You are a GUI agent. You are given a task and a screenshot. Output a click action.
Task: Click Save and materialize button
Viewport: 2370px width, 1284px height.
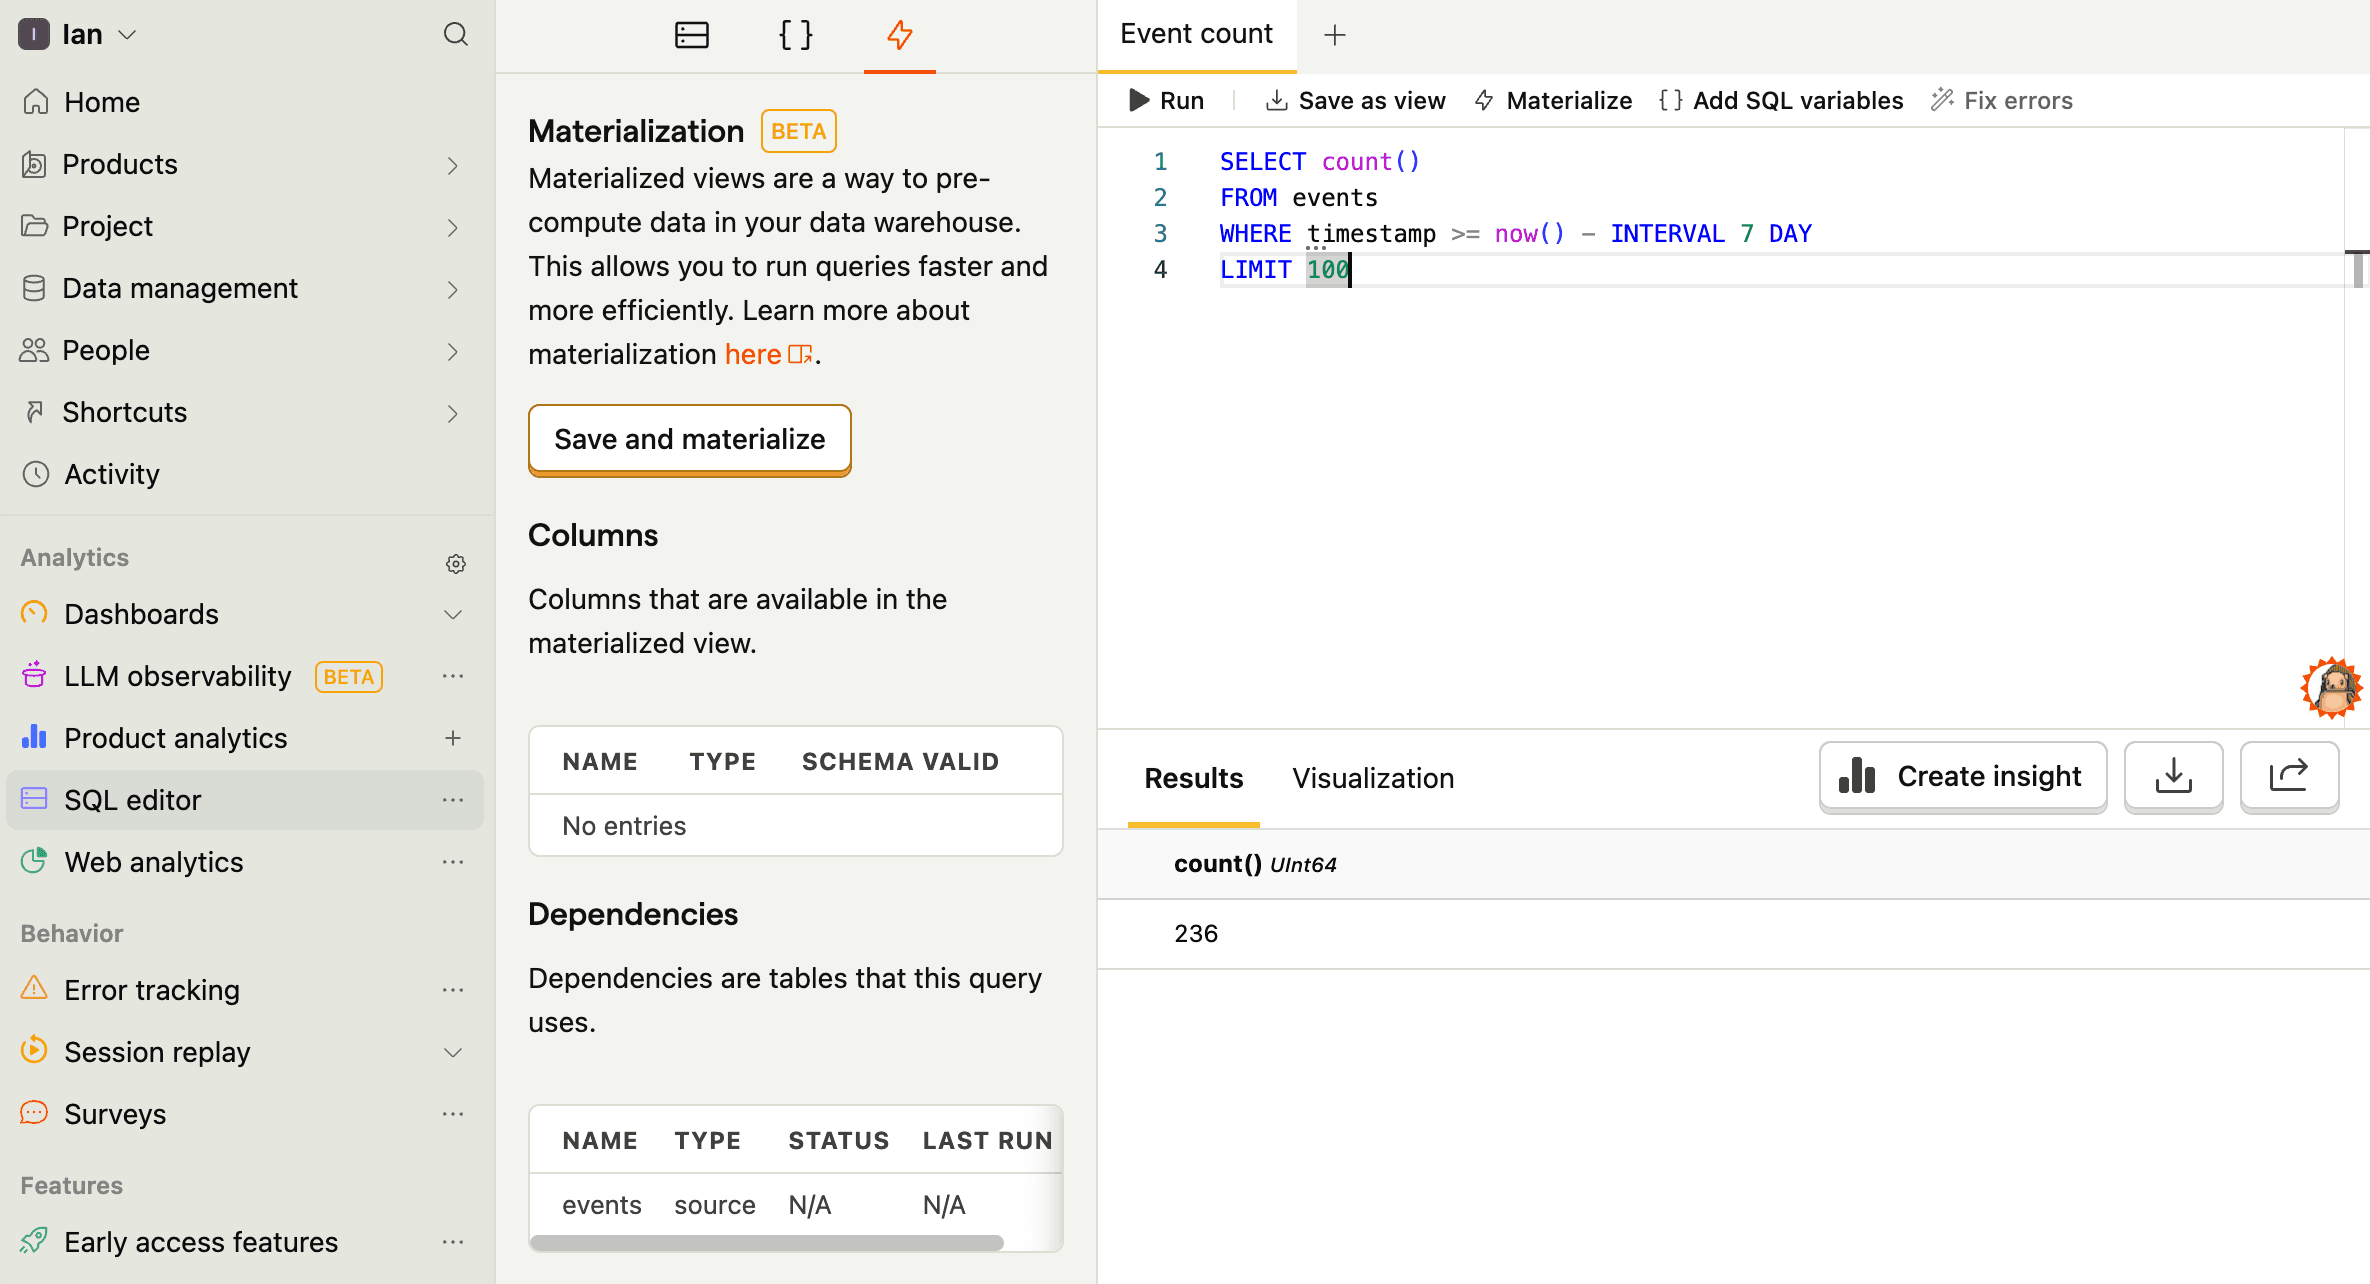tap(689, 439)
